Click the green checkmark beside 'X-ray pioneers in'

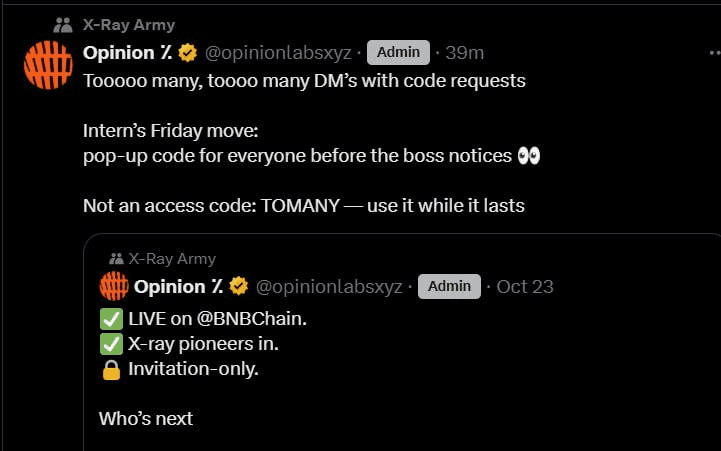click(111, 343)
